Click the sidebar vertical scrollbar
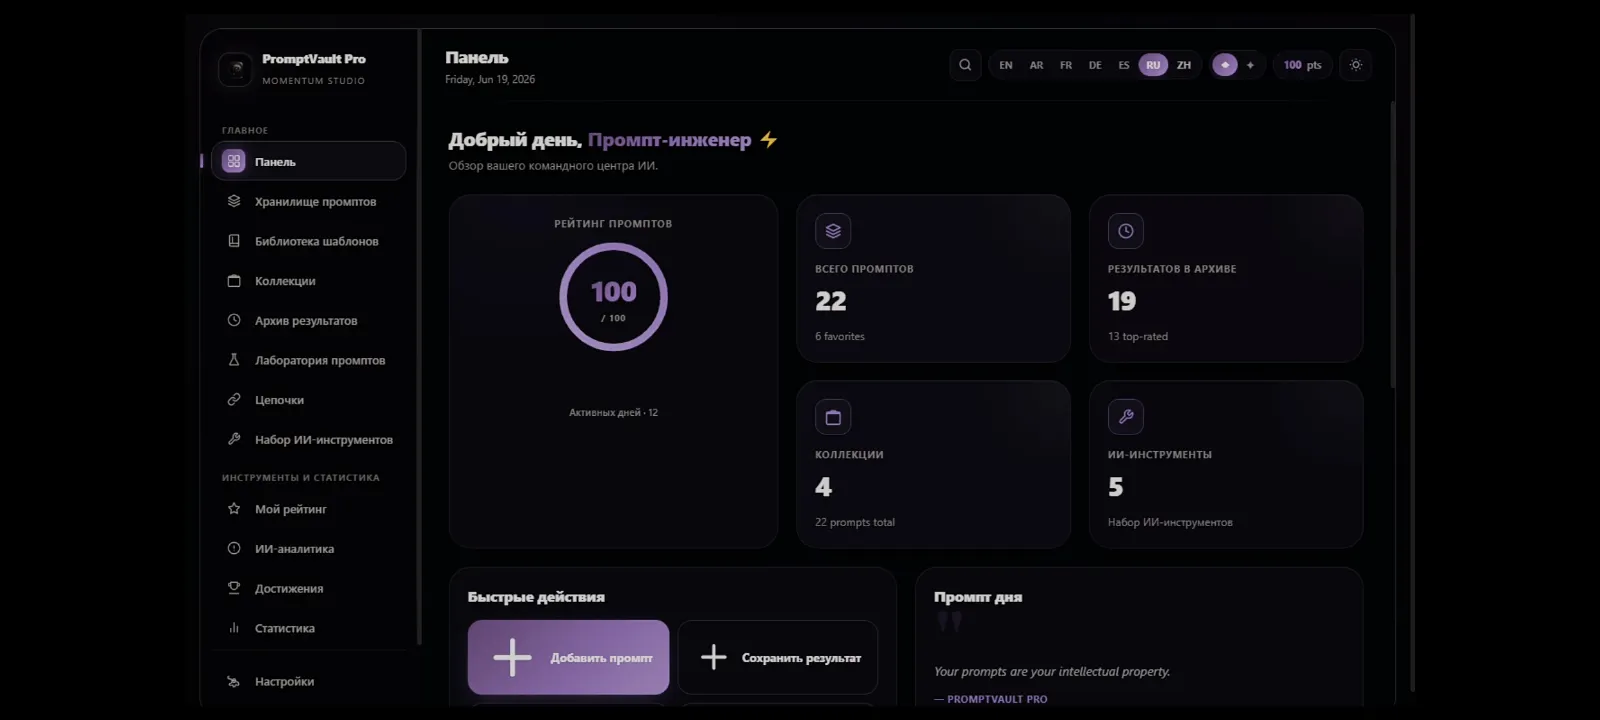Viewport: 1600px width, 720px height. pos(419,337)
